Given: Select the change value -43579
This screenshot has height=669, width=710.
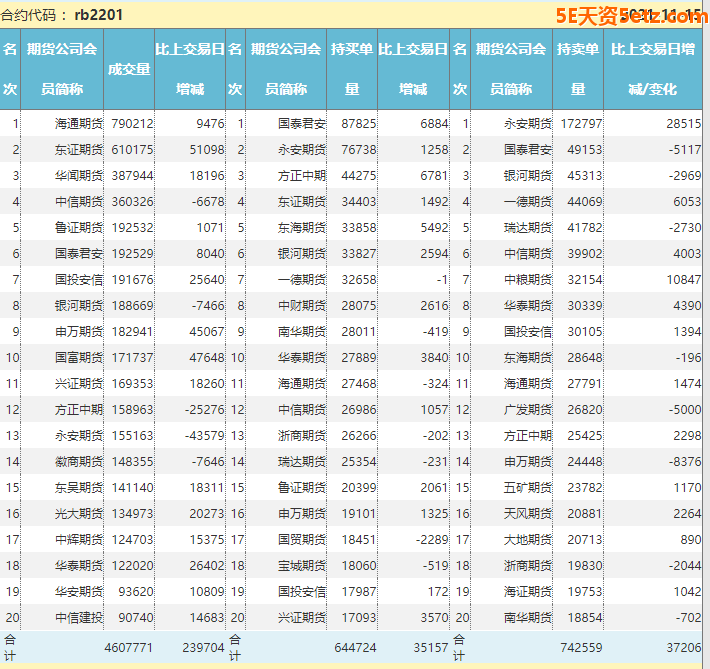Looking at the screenshot, I should tap(204, 436).
